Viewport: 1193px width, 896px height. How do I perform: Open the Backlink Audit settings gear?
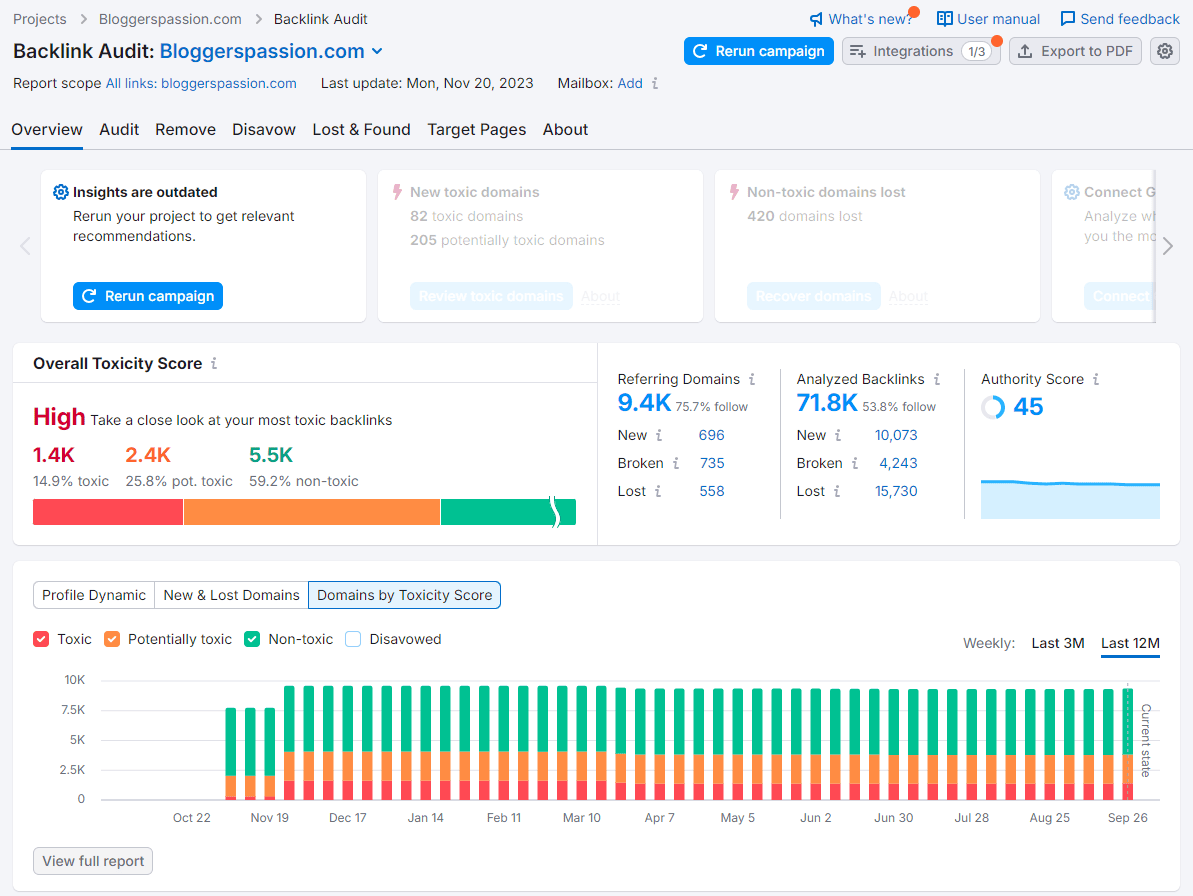pos(1164,51)
